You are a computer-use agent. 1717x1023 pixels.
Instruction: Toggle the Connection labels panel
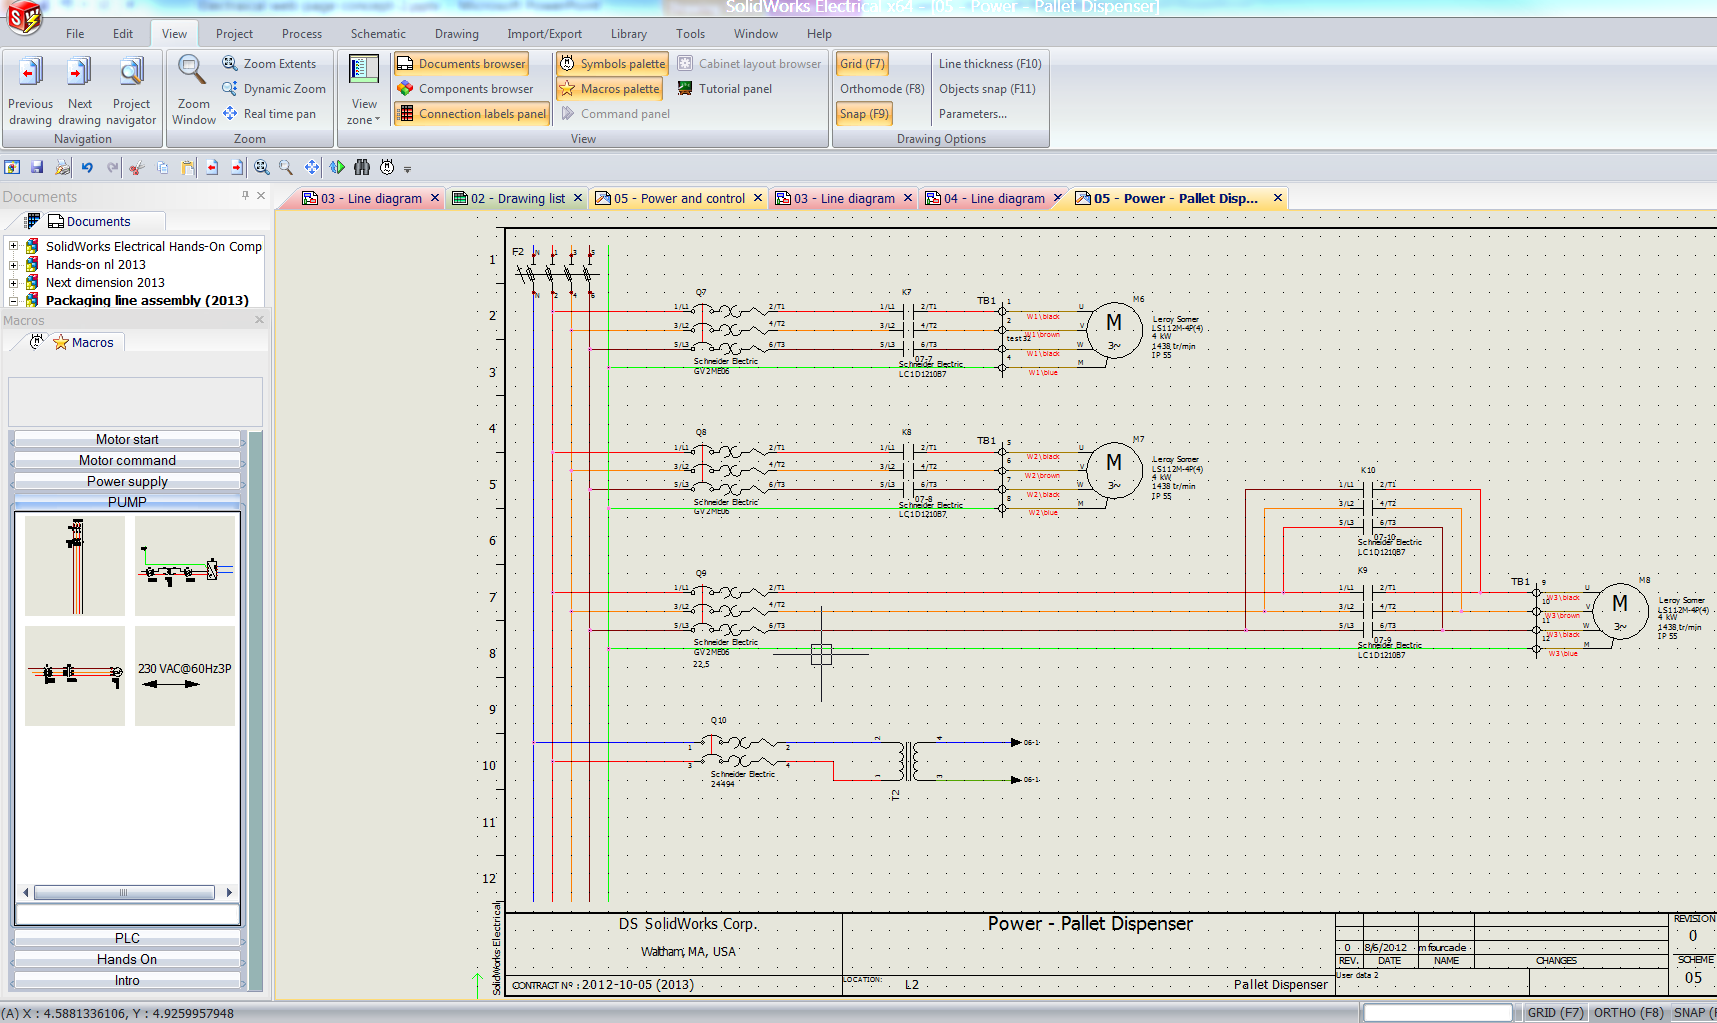coord(472,113)
